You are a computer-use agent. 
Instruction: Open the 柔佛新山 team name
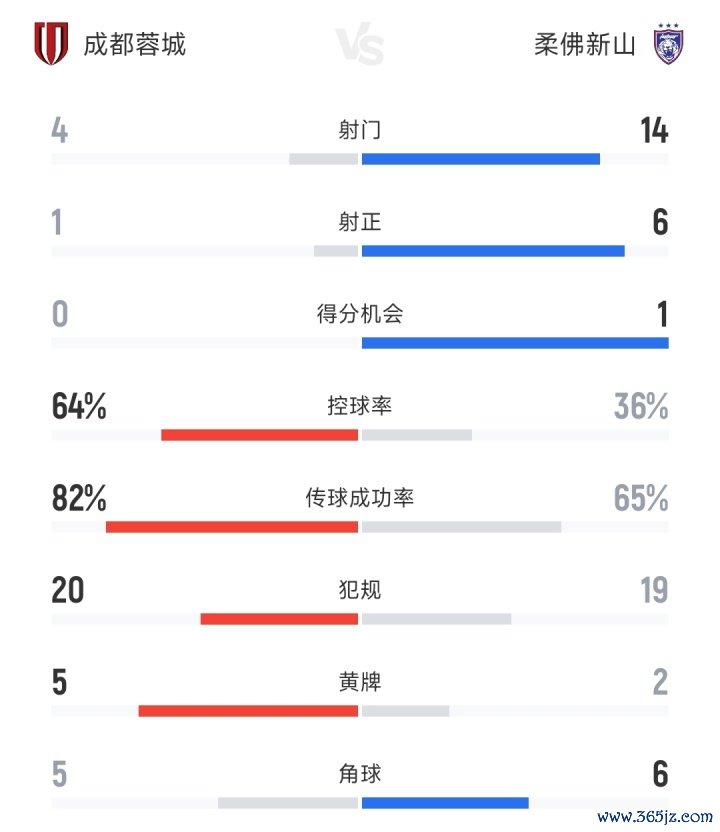(585, 45)
